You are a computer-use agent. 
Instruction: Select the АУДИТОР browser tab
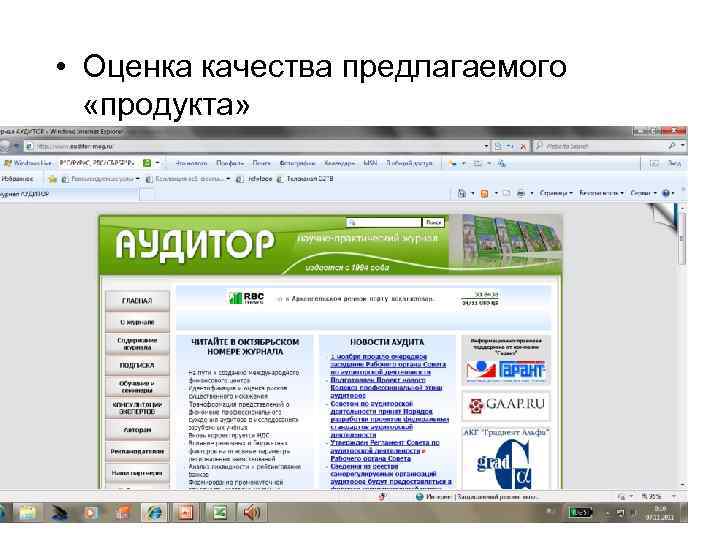[69, 194]
